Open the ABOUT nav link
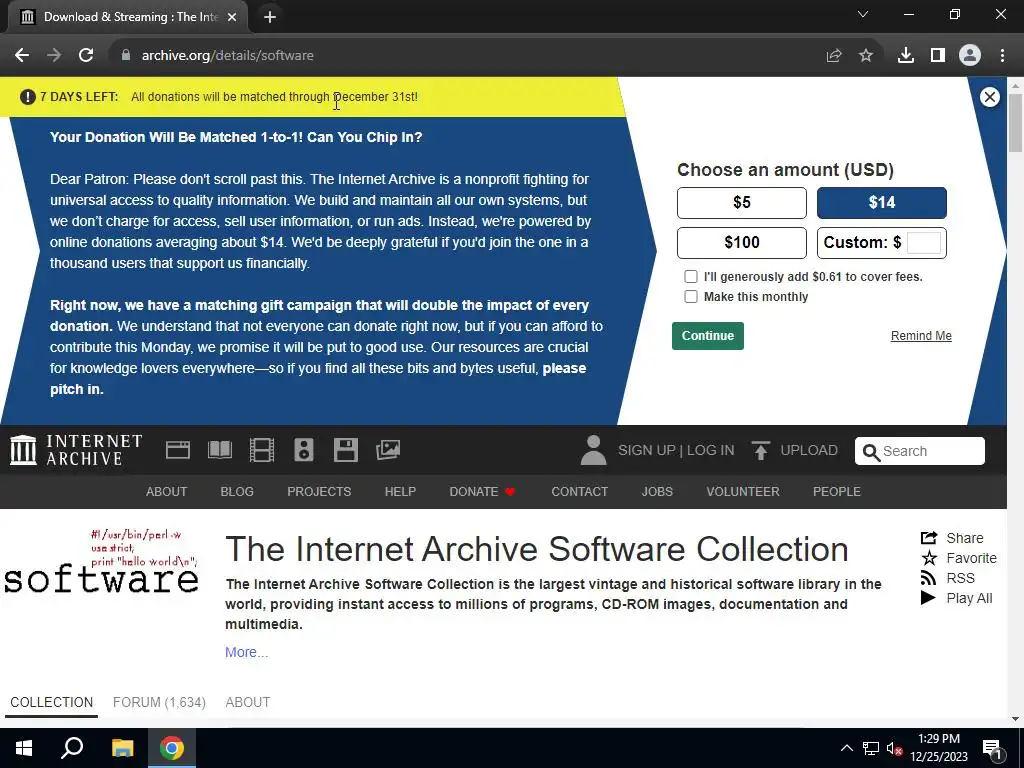1024x768 pixels. point(167,492)
